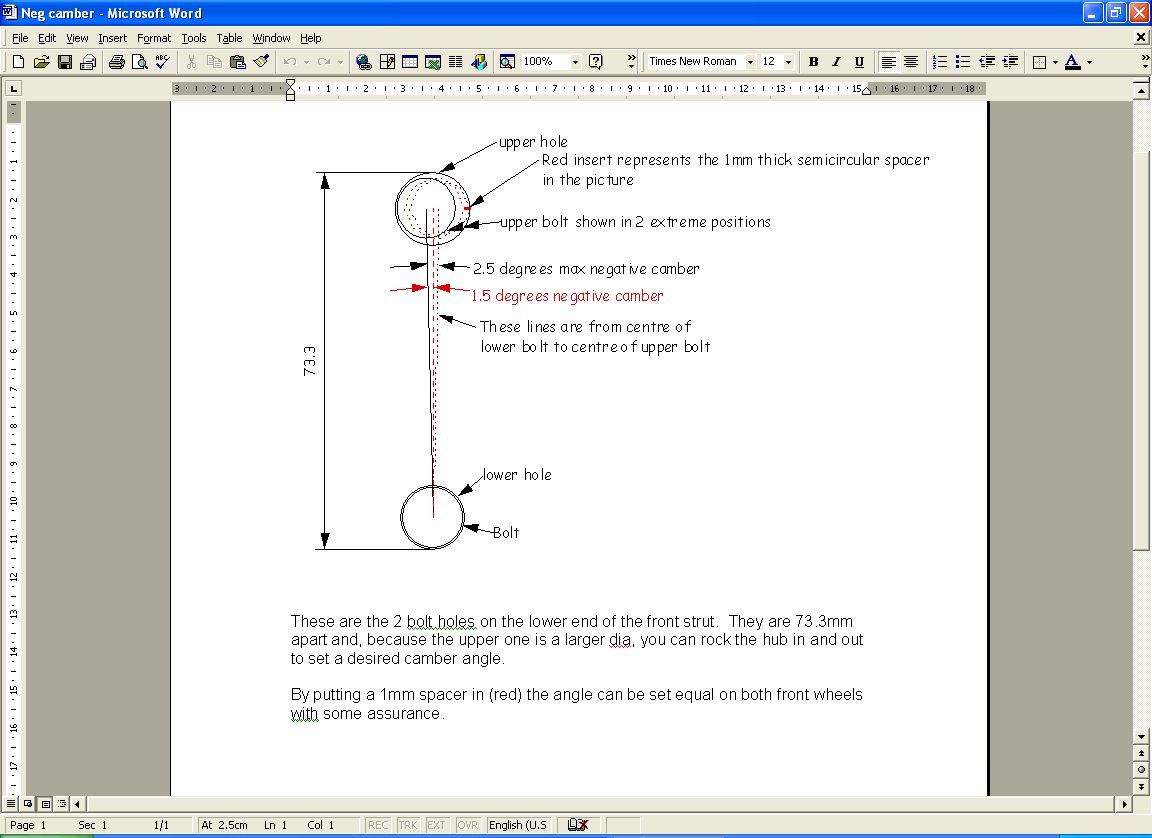Screen dimensions: 1152x838
Task: Open Microsoft Word Help icon
Action: (596, 62)
